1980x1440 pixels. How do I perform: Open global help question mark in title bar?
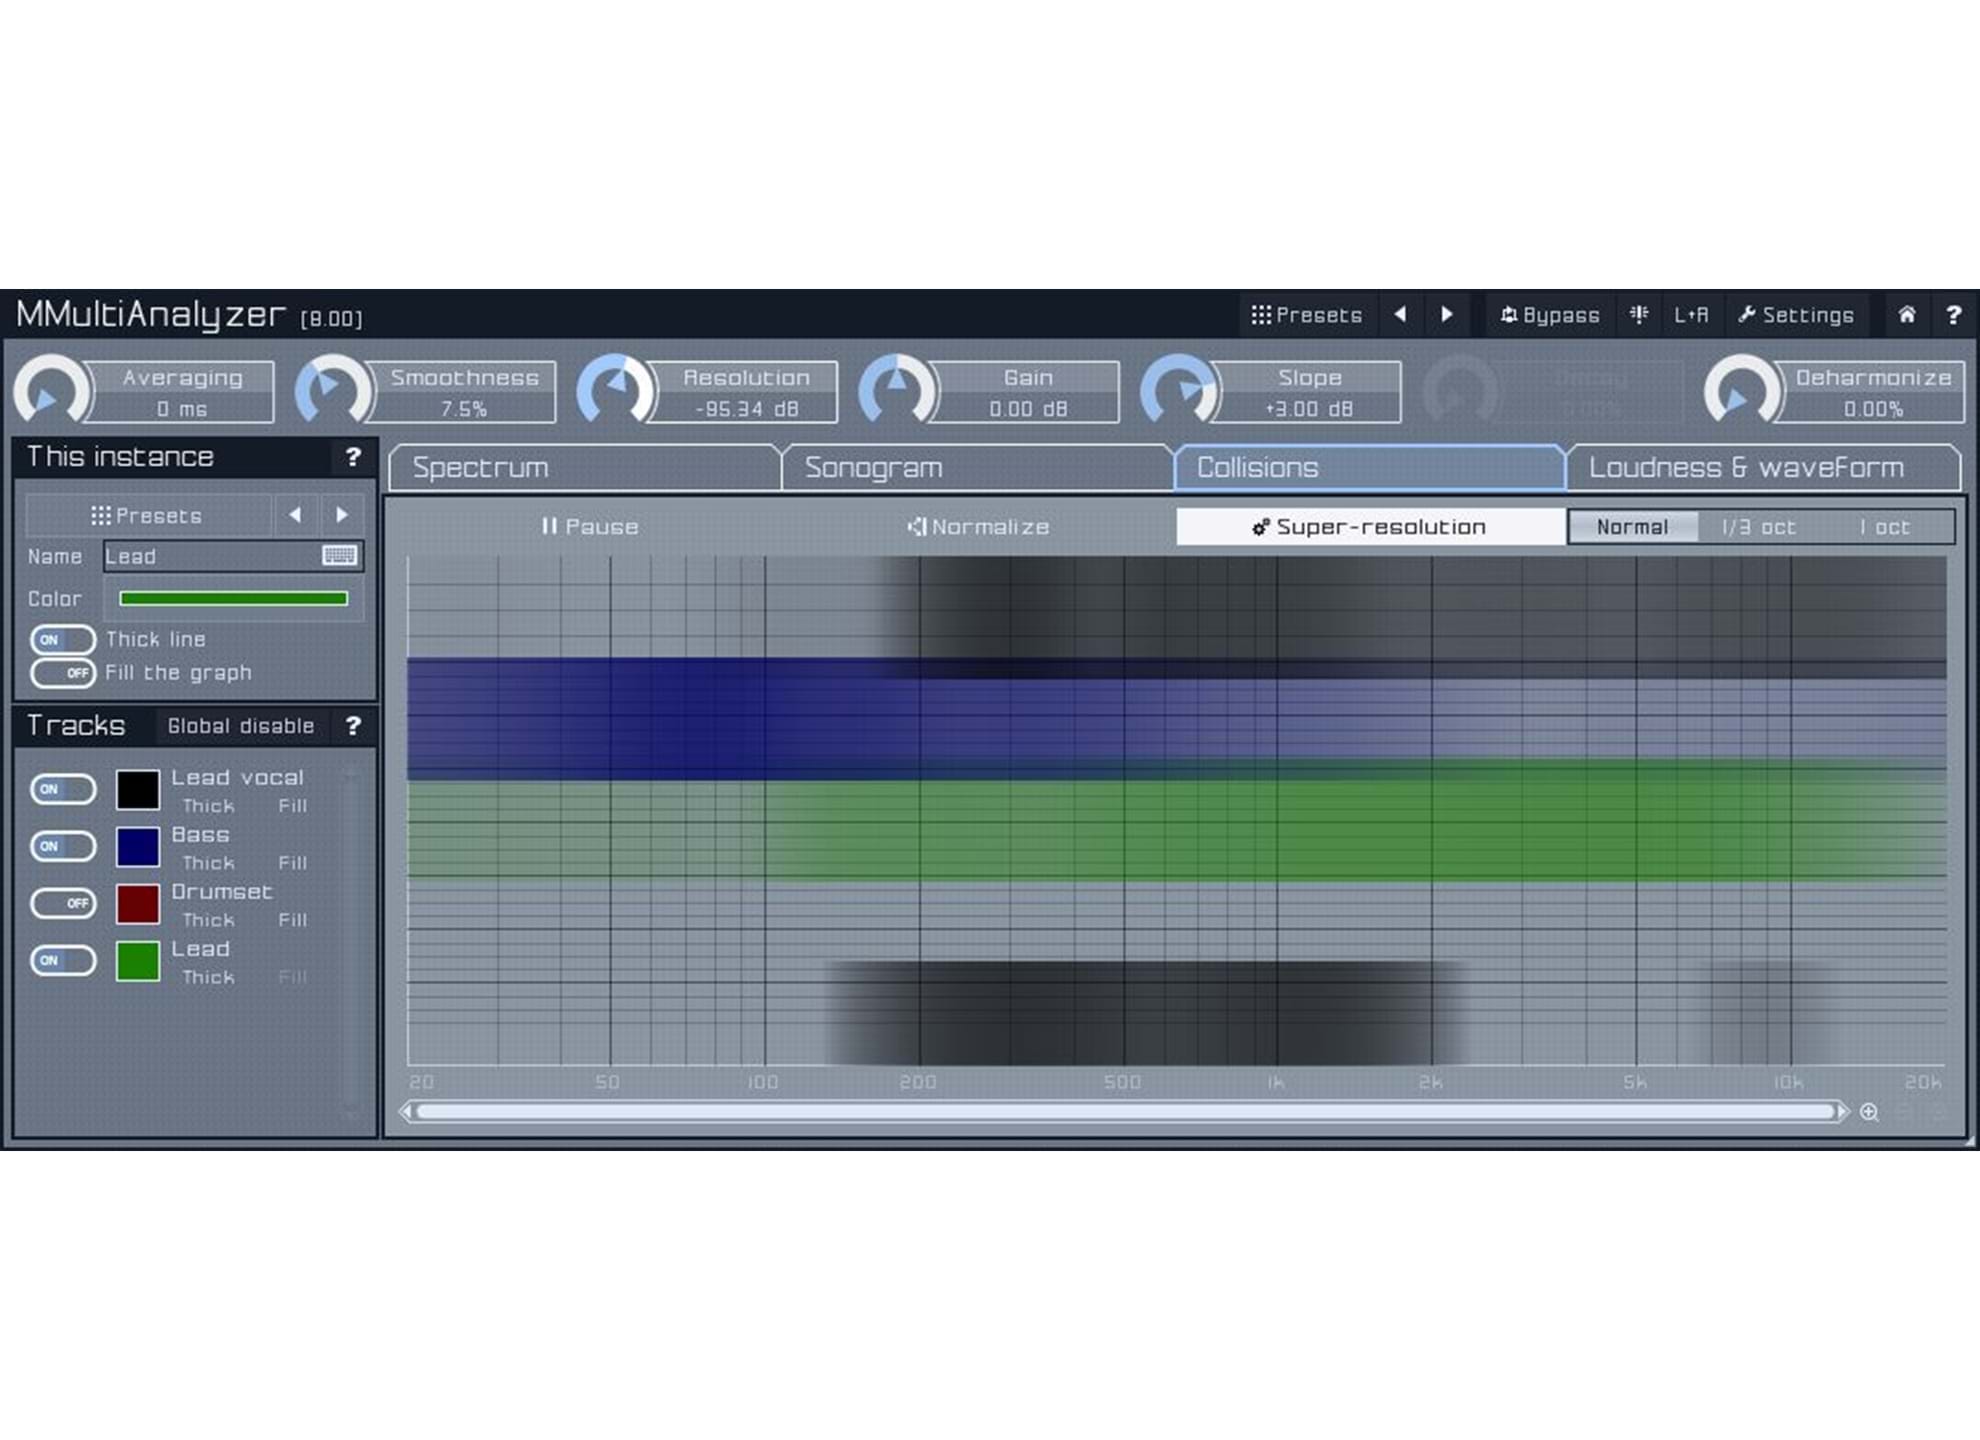point(1953,315)
